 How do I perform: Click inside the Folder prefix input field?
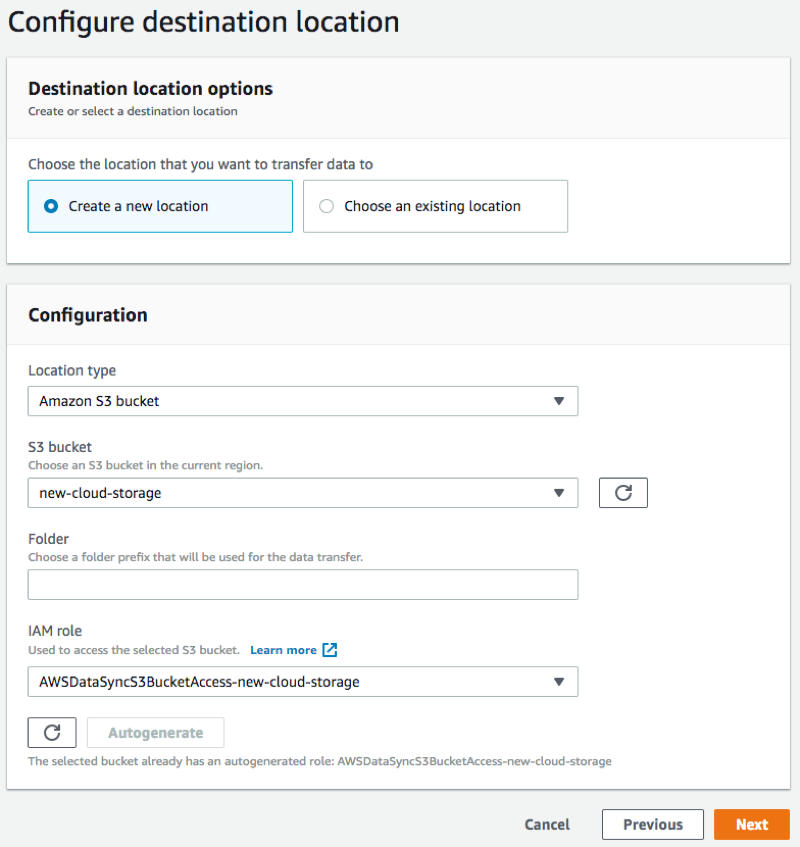click(302, 584)
